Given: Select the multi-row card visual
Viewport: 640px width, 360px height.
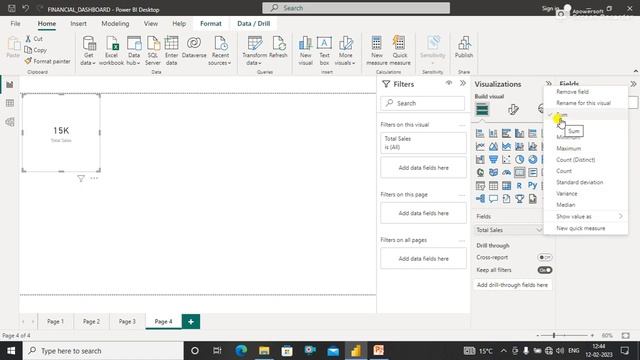Looking at the screenshot, I should point(532,173).
